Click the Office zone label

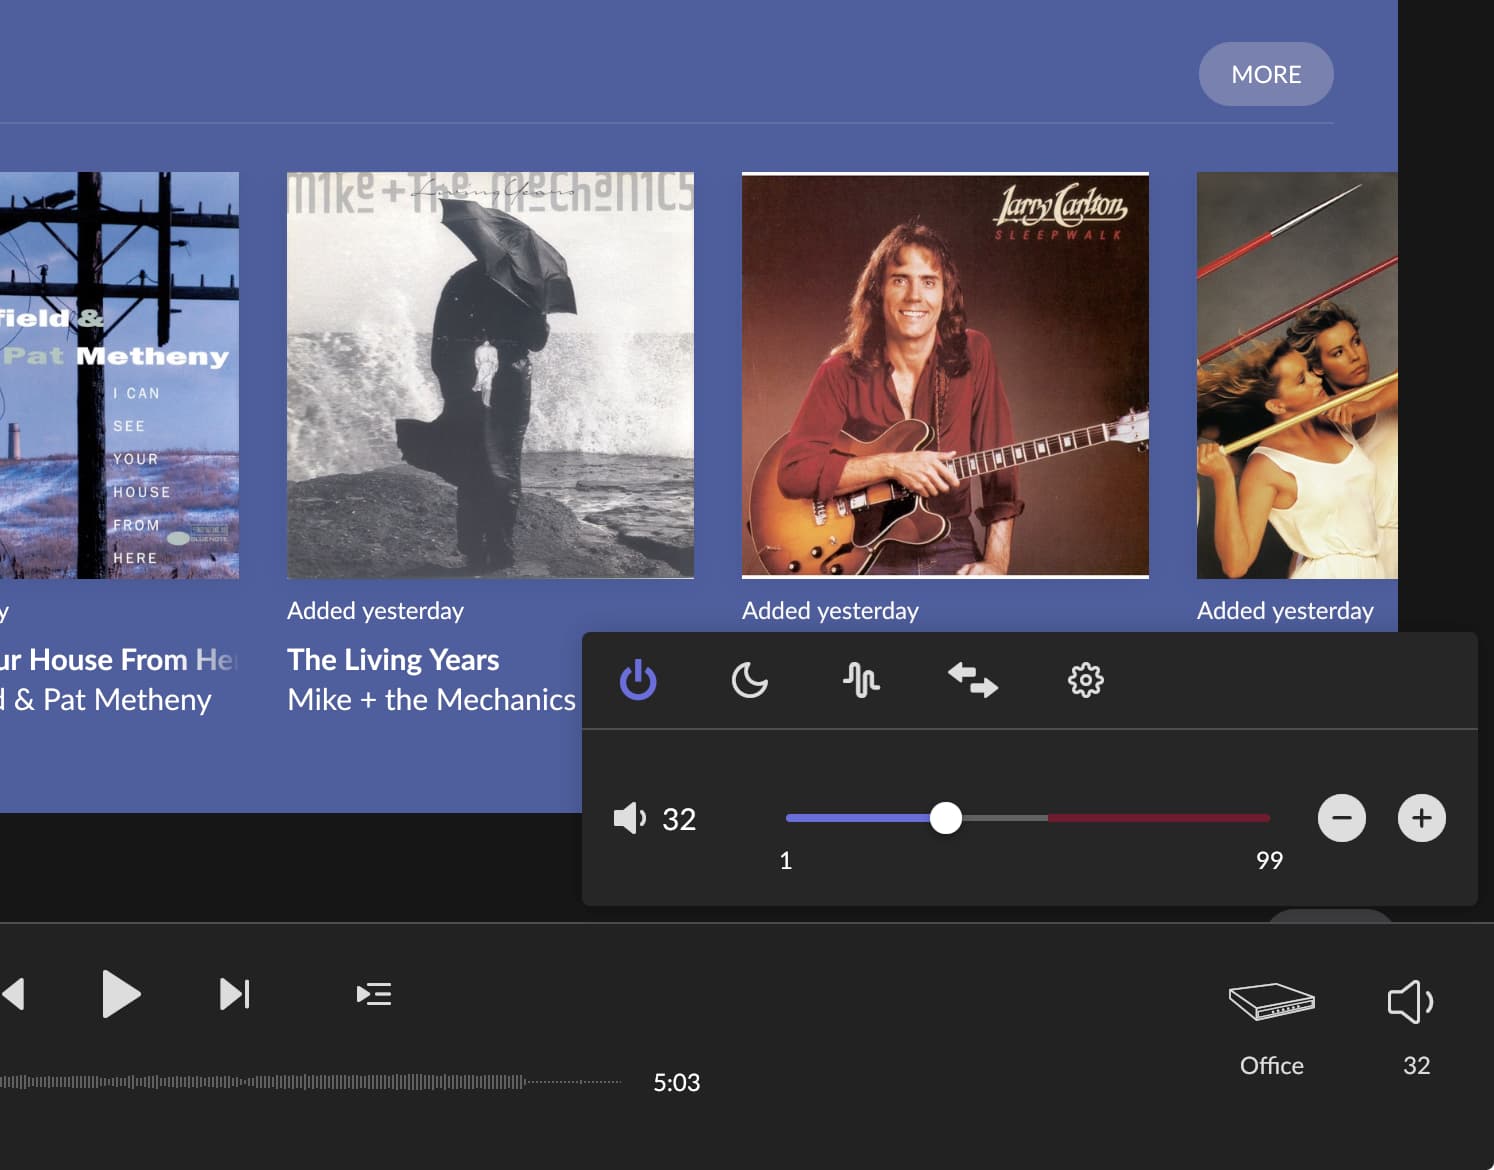pos(1271,1065)
